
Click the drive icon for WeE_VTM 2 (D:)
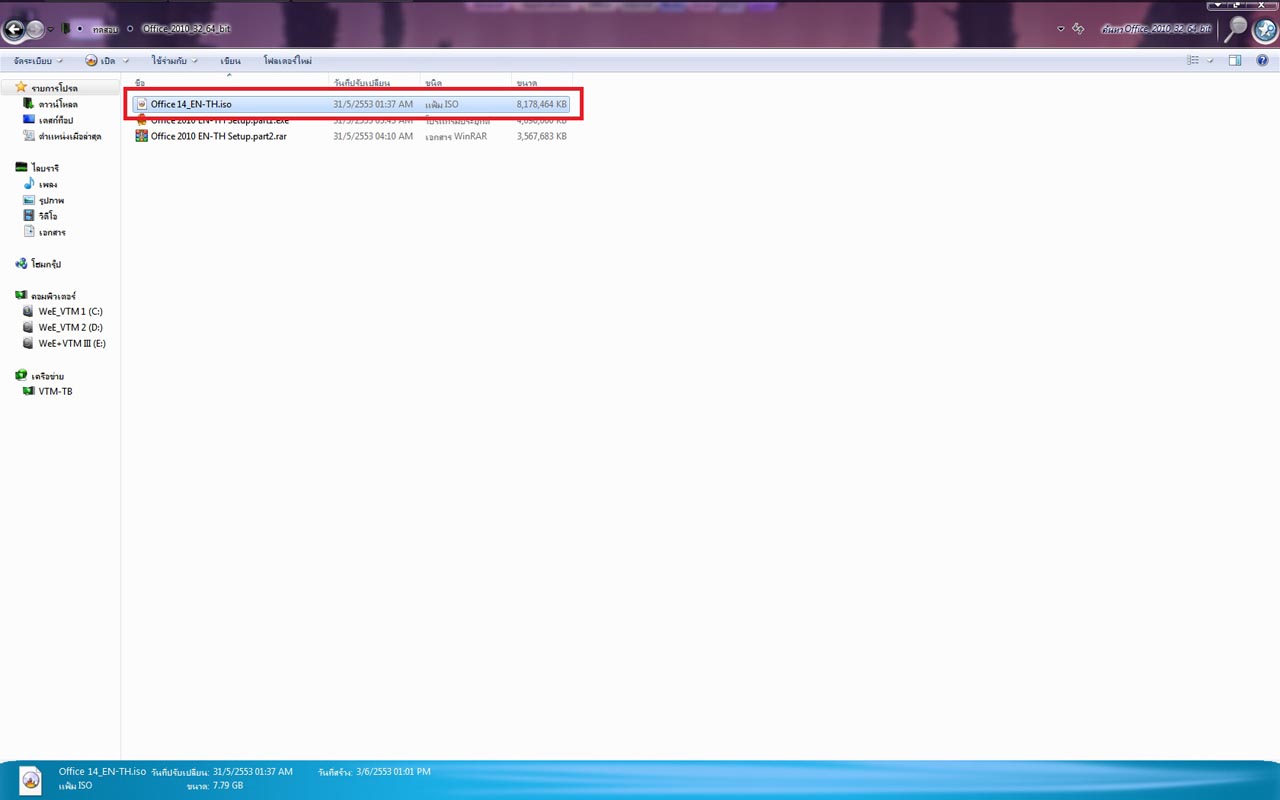(x=29, y=327)
